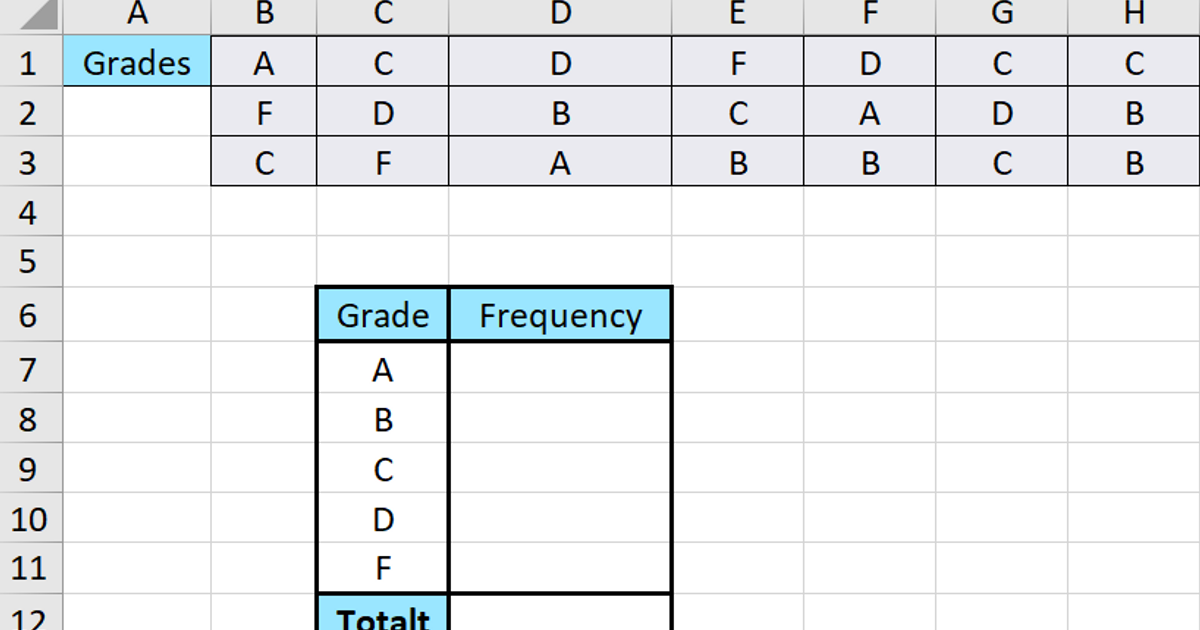This screenshot has width=1200, height=630.
Task: Select the grade D in cell F1
Action: (868, 62)
